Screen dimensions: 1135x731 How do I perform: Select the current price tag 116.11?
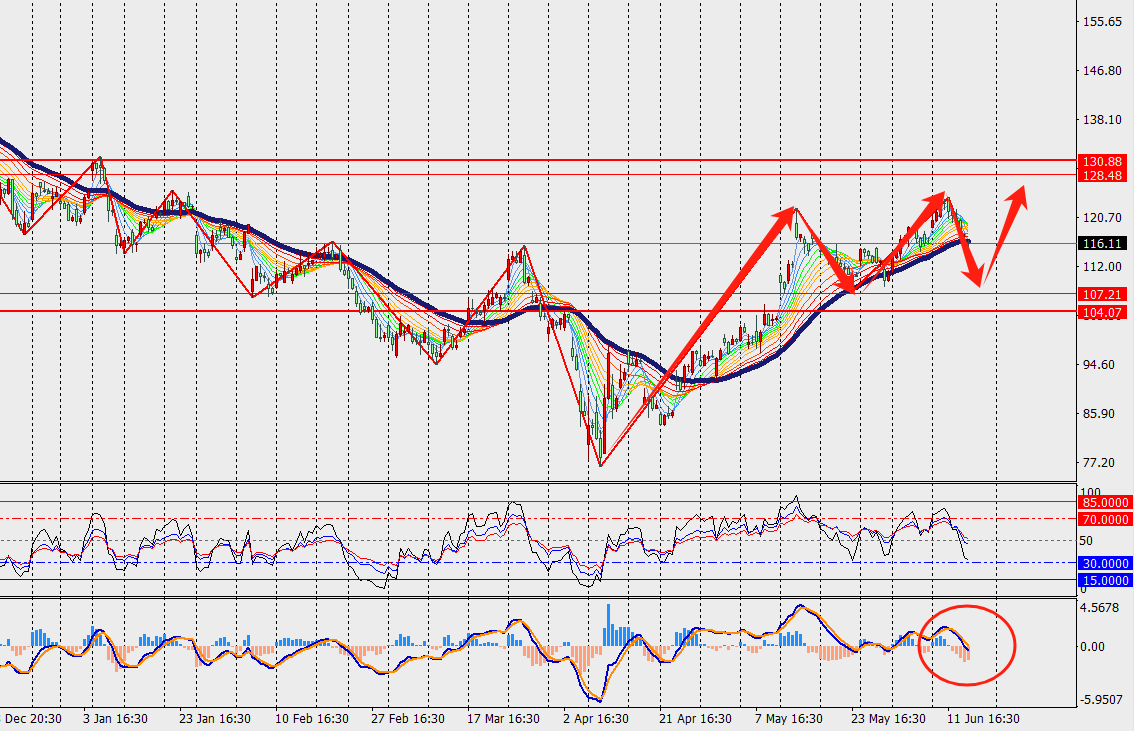pos(1102,244)
